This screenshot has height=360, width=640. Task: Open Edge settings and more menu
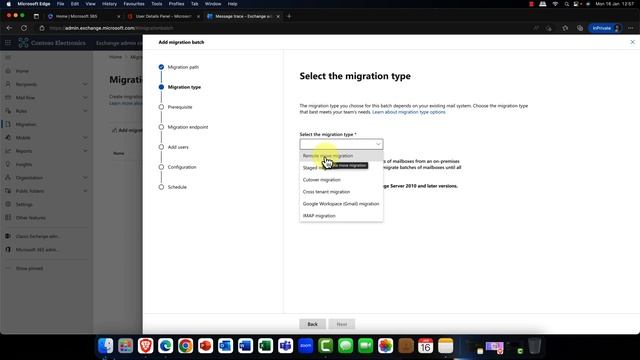coord(631,28)
